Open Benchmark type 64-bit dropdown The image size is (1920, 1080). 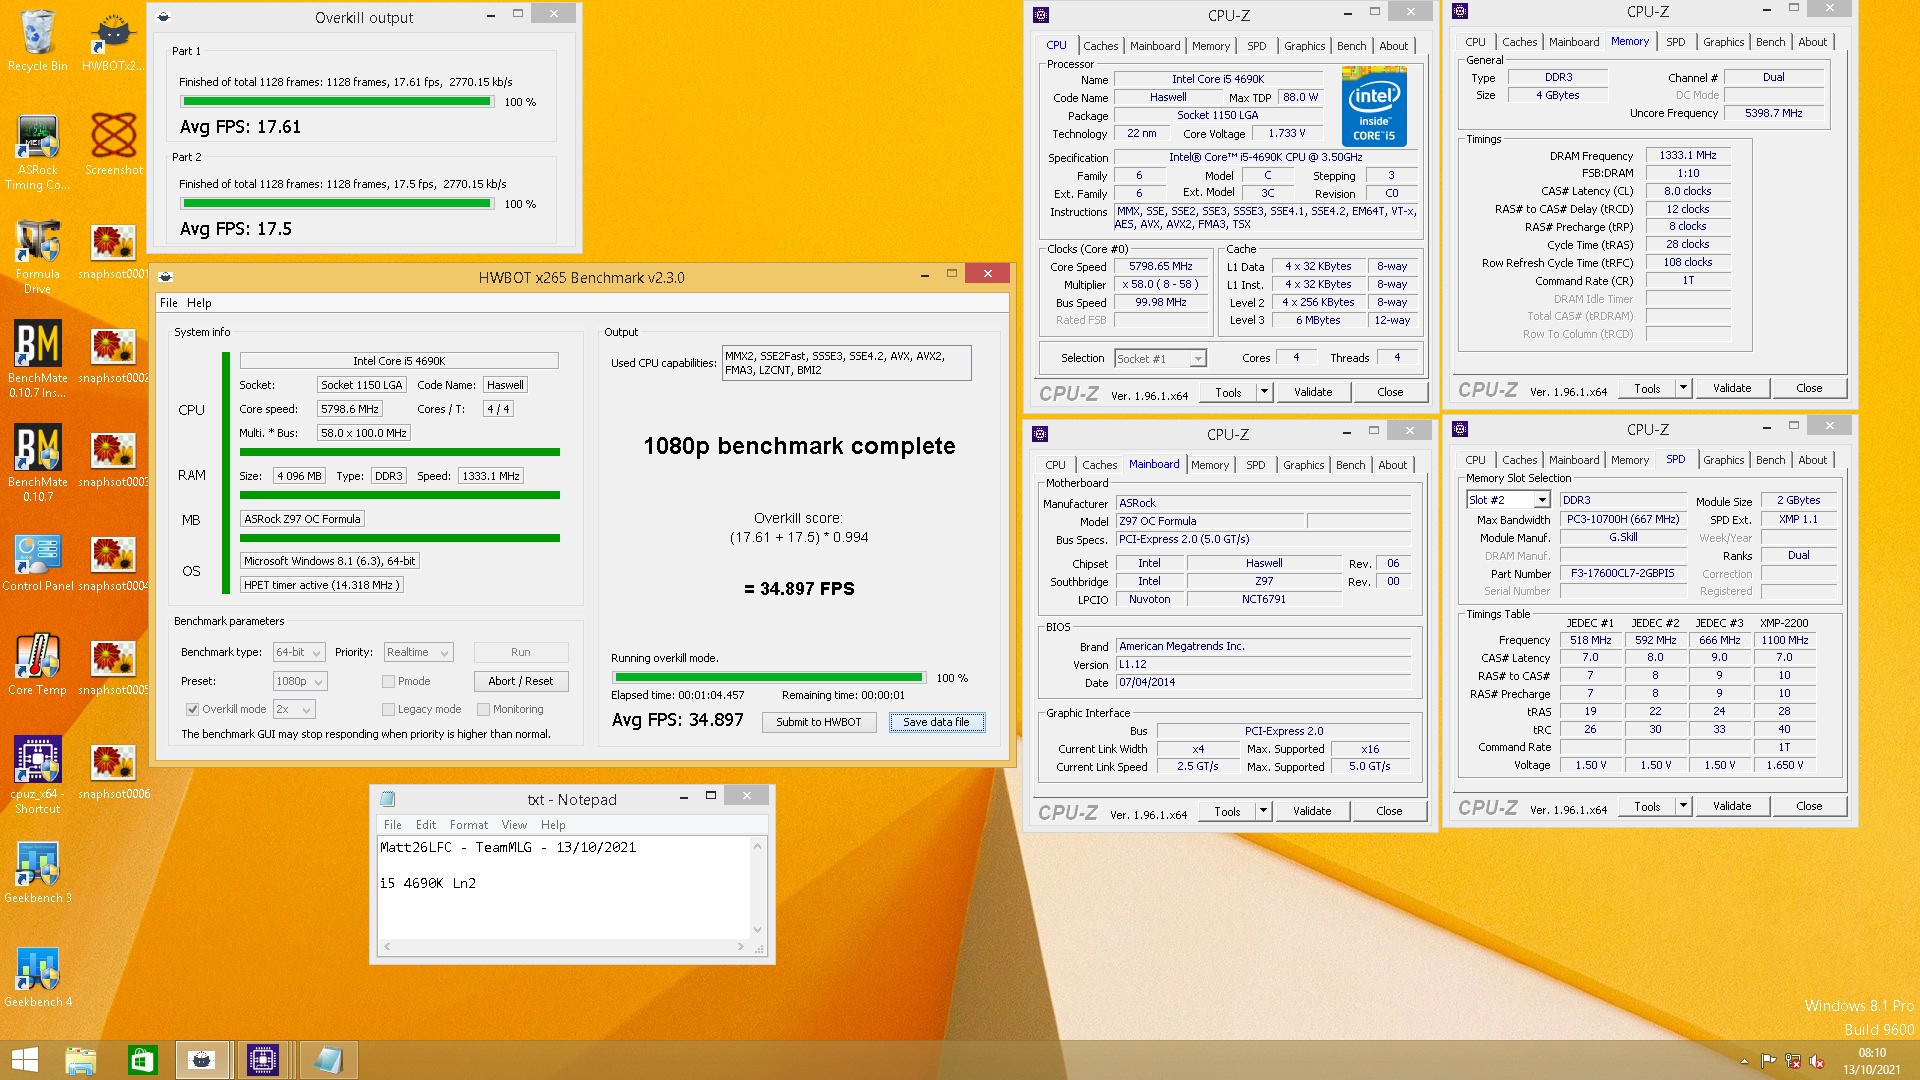[x=300, y=653]
